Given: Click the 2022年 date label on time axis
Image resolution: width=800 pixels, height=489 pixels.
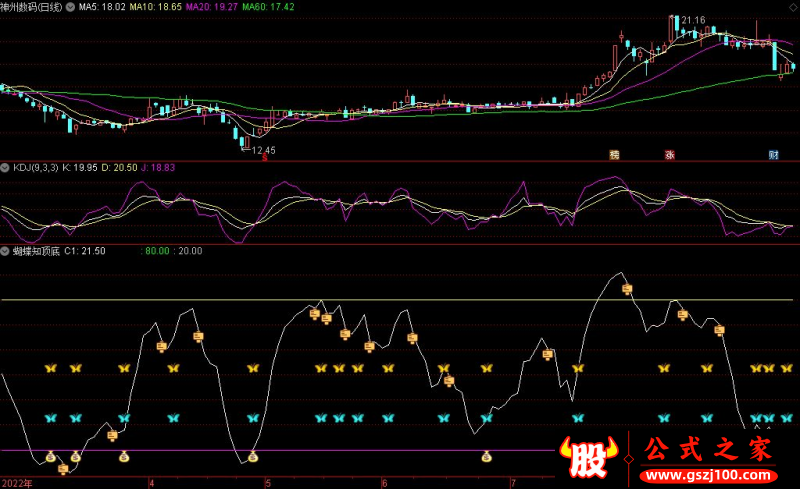Looking at the screenshot, I should coord(16,482).
